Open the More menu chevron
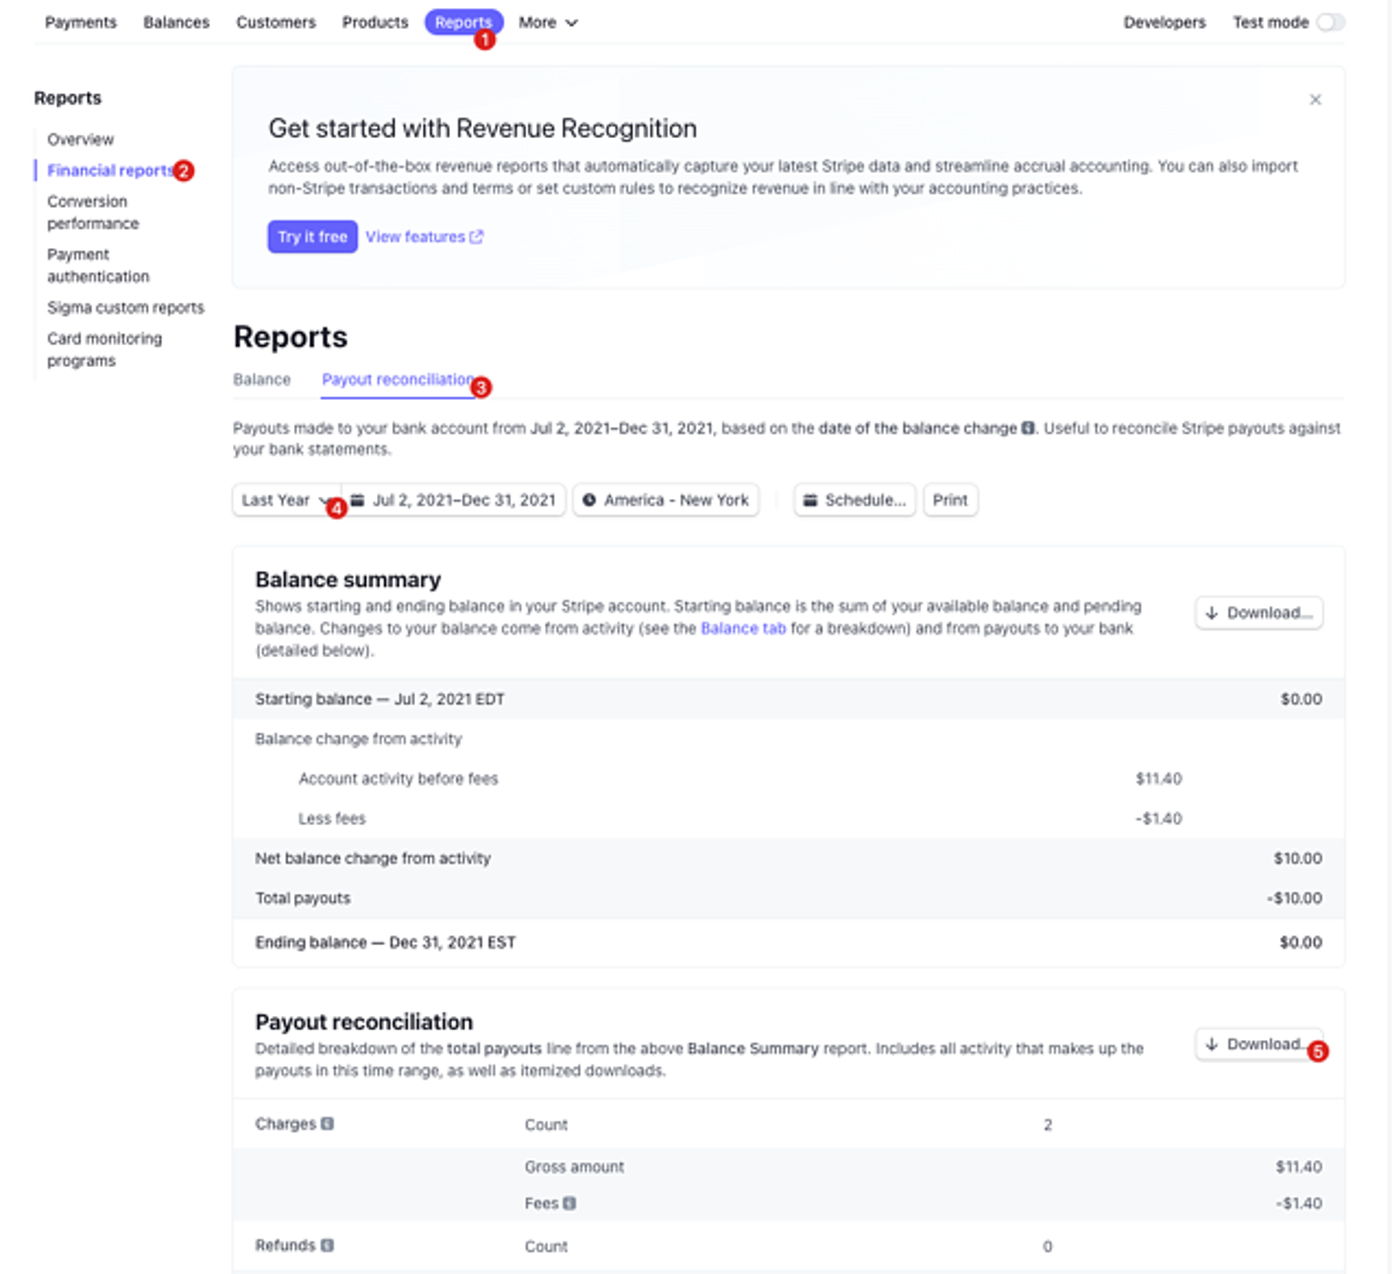 [572, 22]
